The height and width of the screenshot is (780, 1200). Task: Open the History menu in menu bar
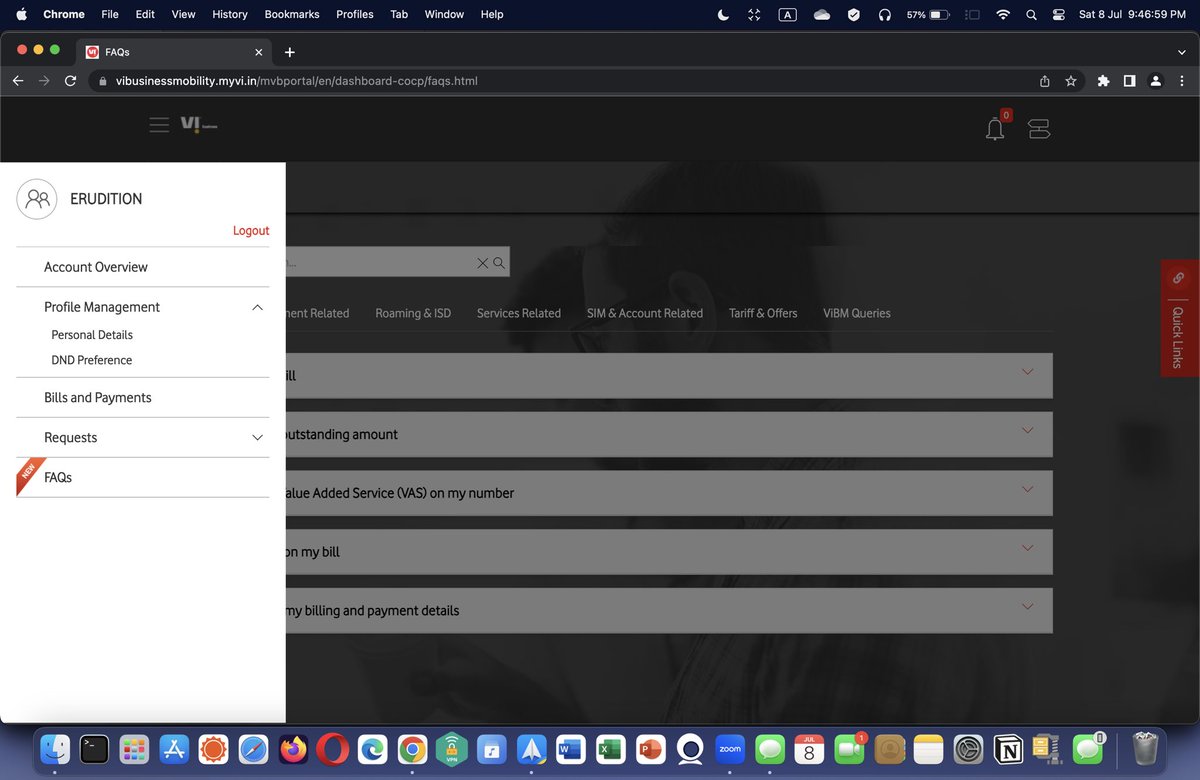230,15
